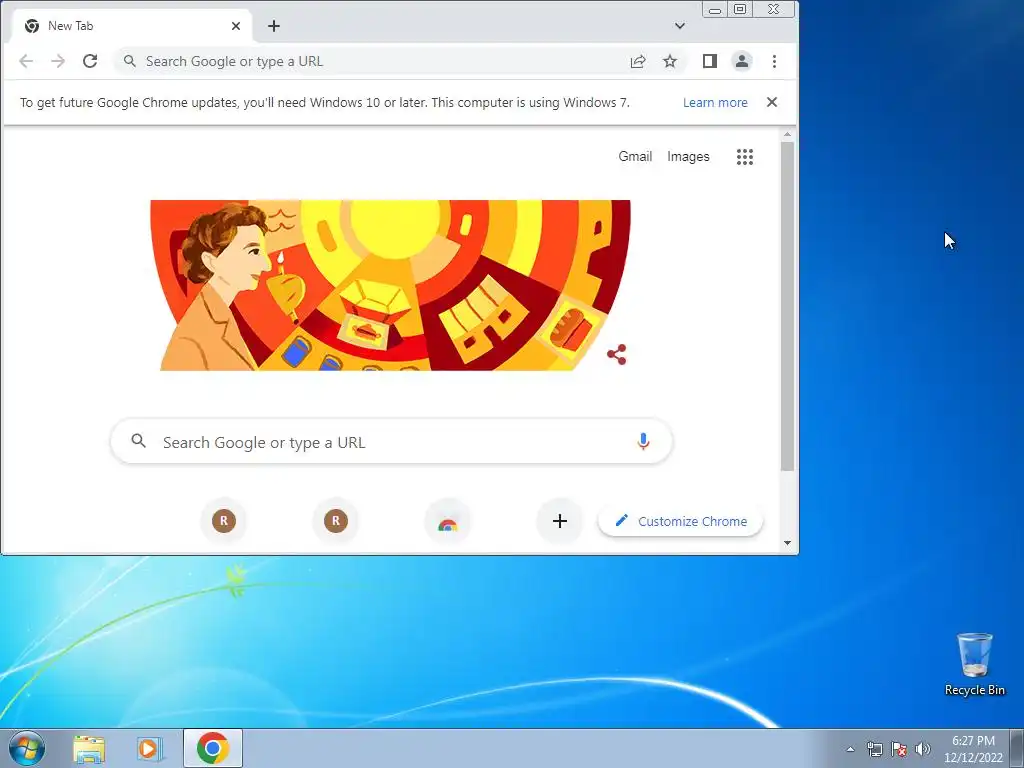This screenshot has height=768, width=1024.
Task: Start voice search with microphone icon
Action: 643,441
